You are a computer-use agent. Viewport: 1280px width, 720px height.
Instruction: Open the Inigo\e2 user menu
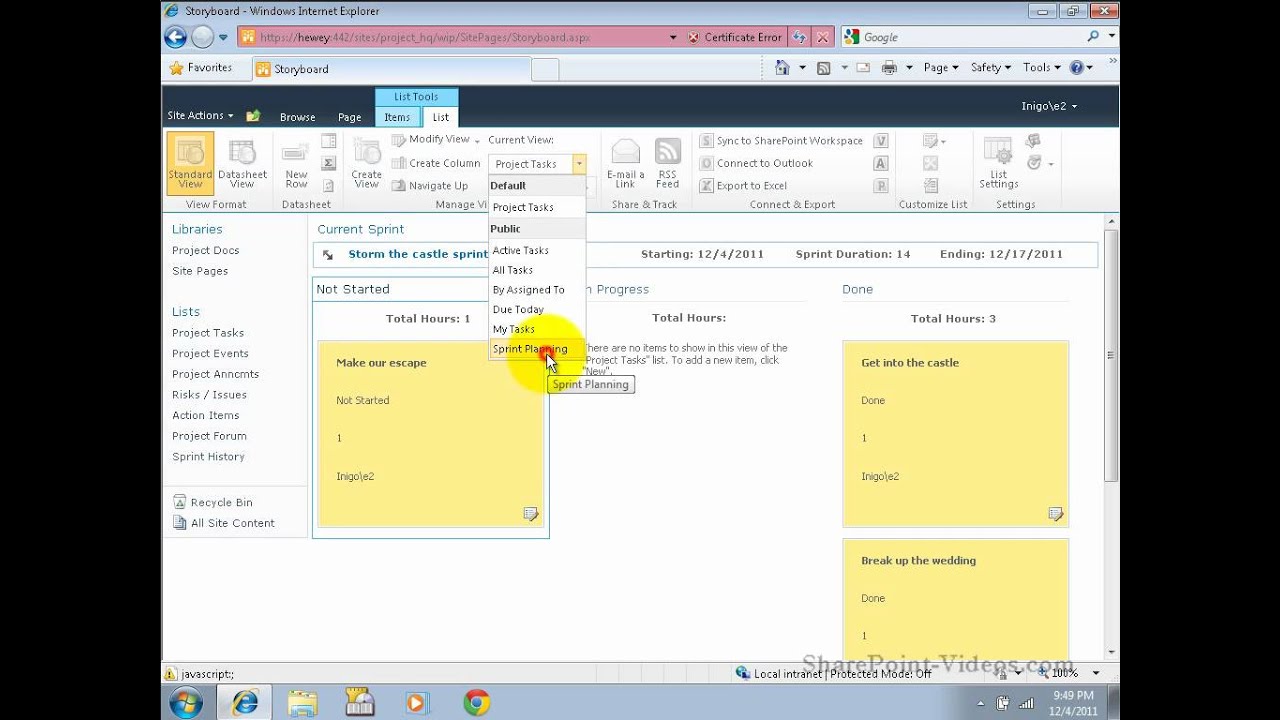1049,106
